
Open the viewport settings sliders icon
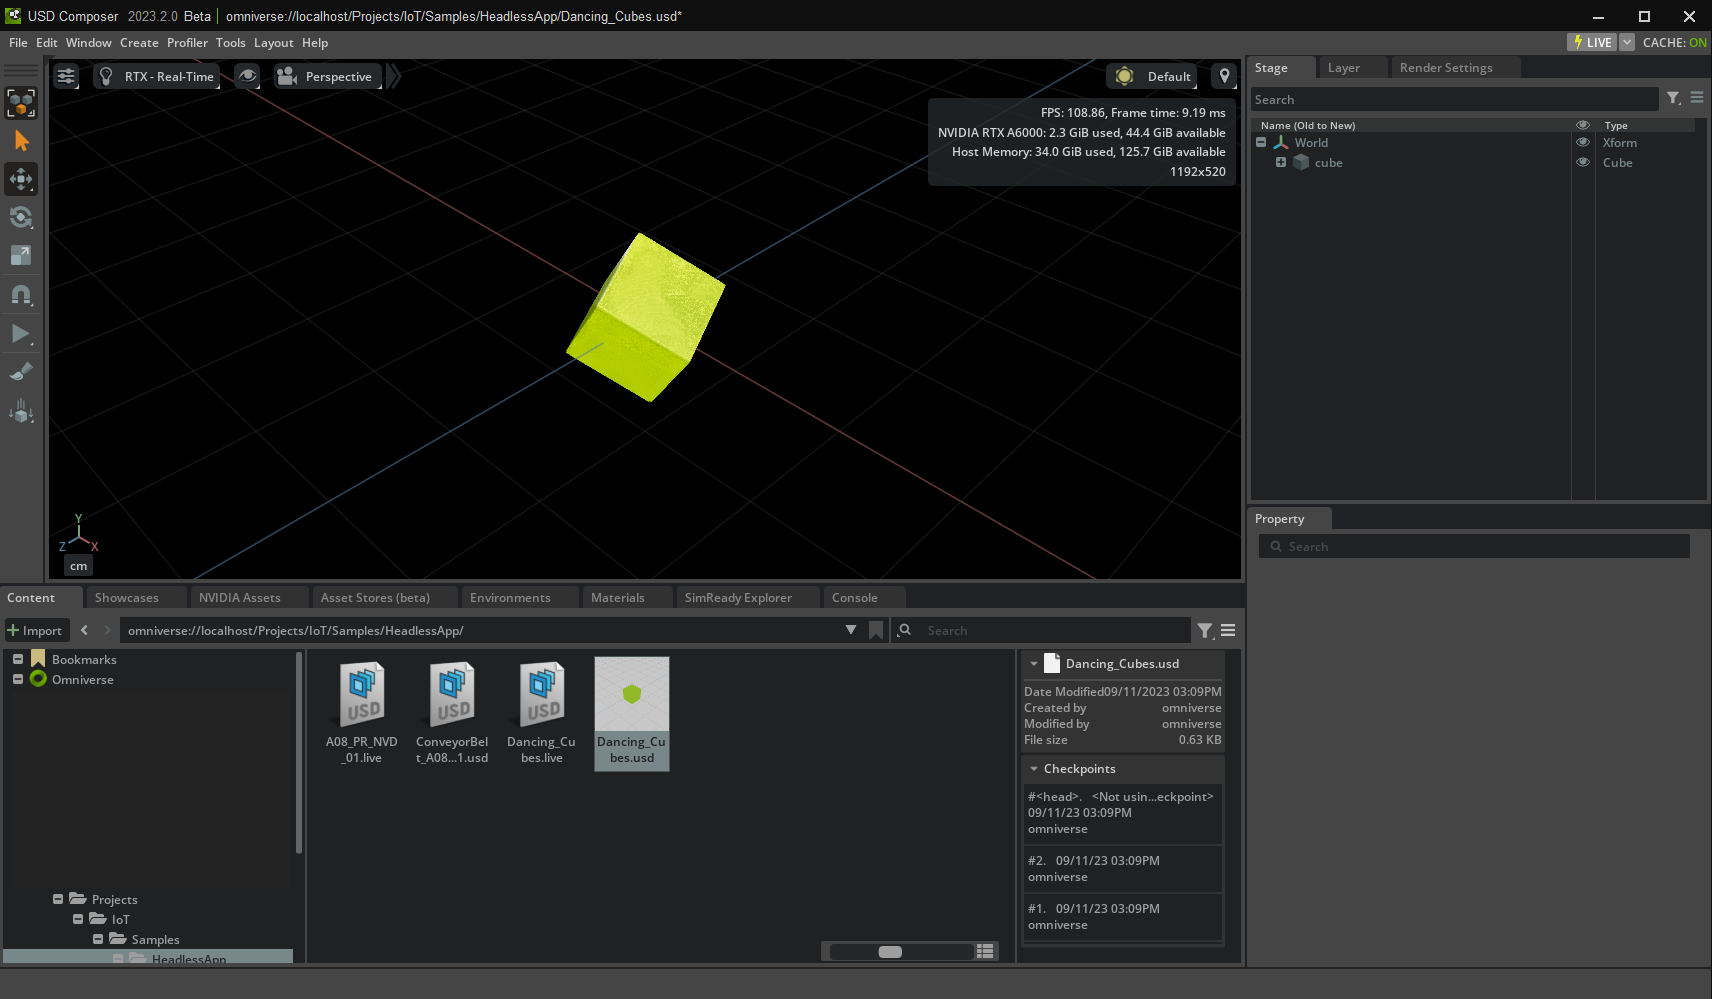(66, 77)
